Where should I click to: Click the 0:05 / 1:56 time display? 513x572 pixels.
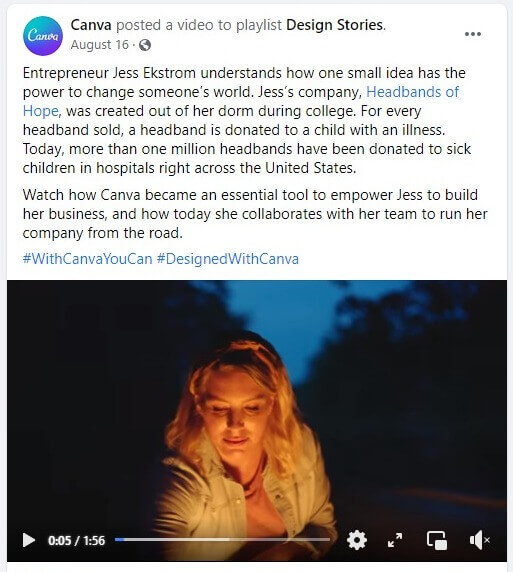click(x=77, y=541)
